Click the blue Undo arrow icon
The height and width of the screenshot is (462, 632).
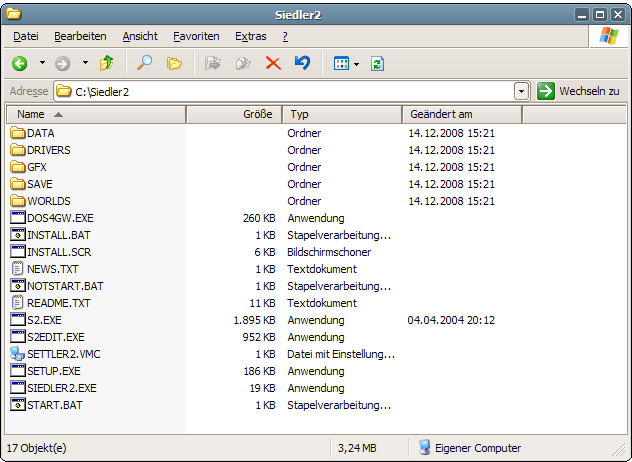(x=303, y=62)
